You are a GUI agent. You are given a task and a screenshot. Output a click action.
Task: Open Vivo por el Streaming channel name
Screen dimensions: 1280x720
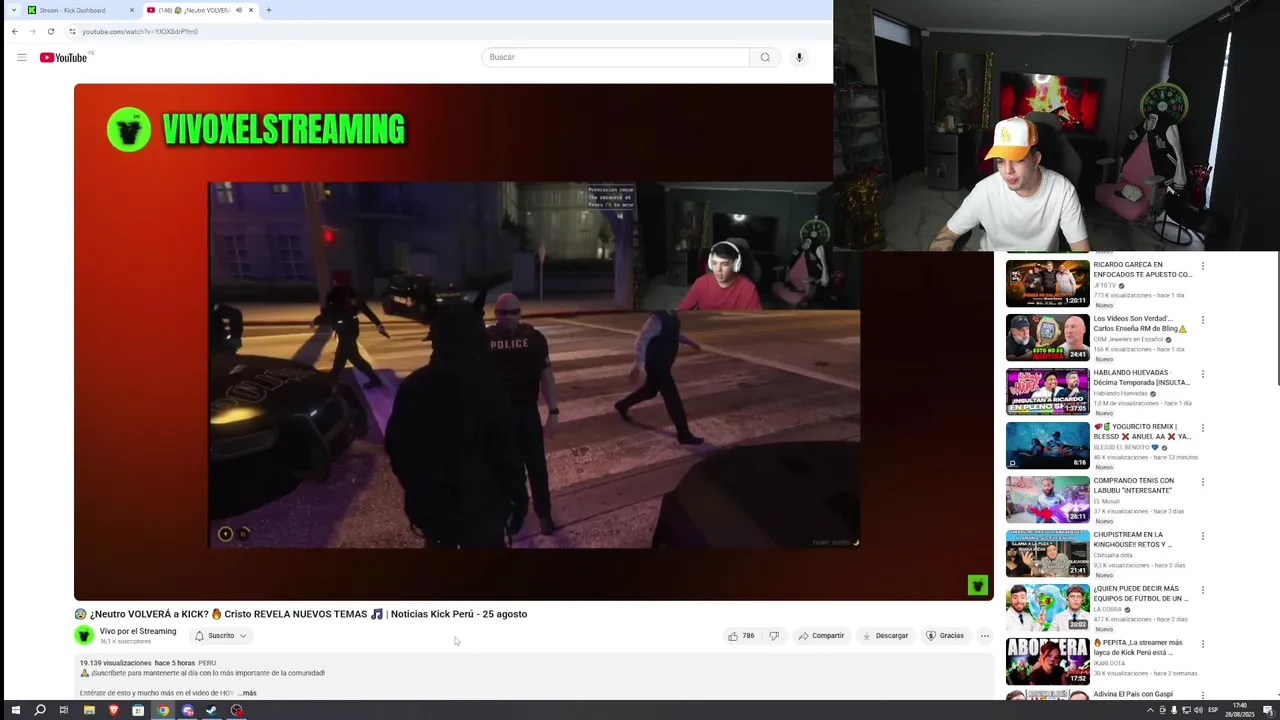[x=138, y=631]
